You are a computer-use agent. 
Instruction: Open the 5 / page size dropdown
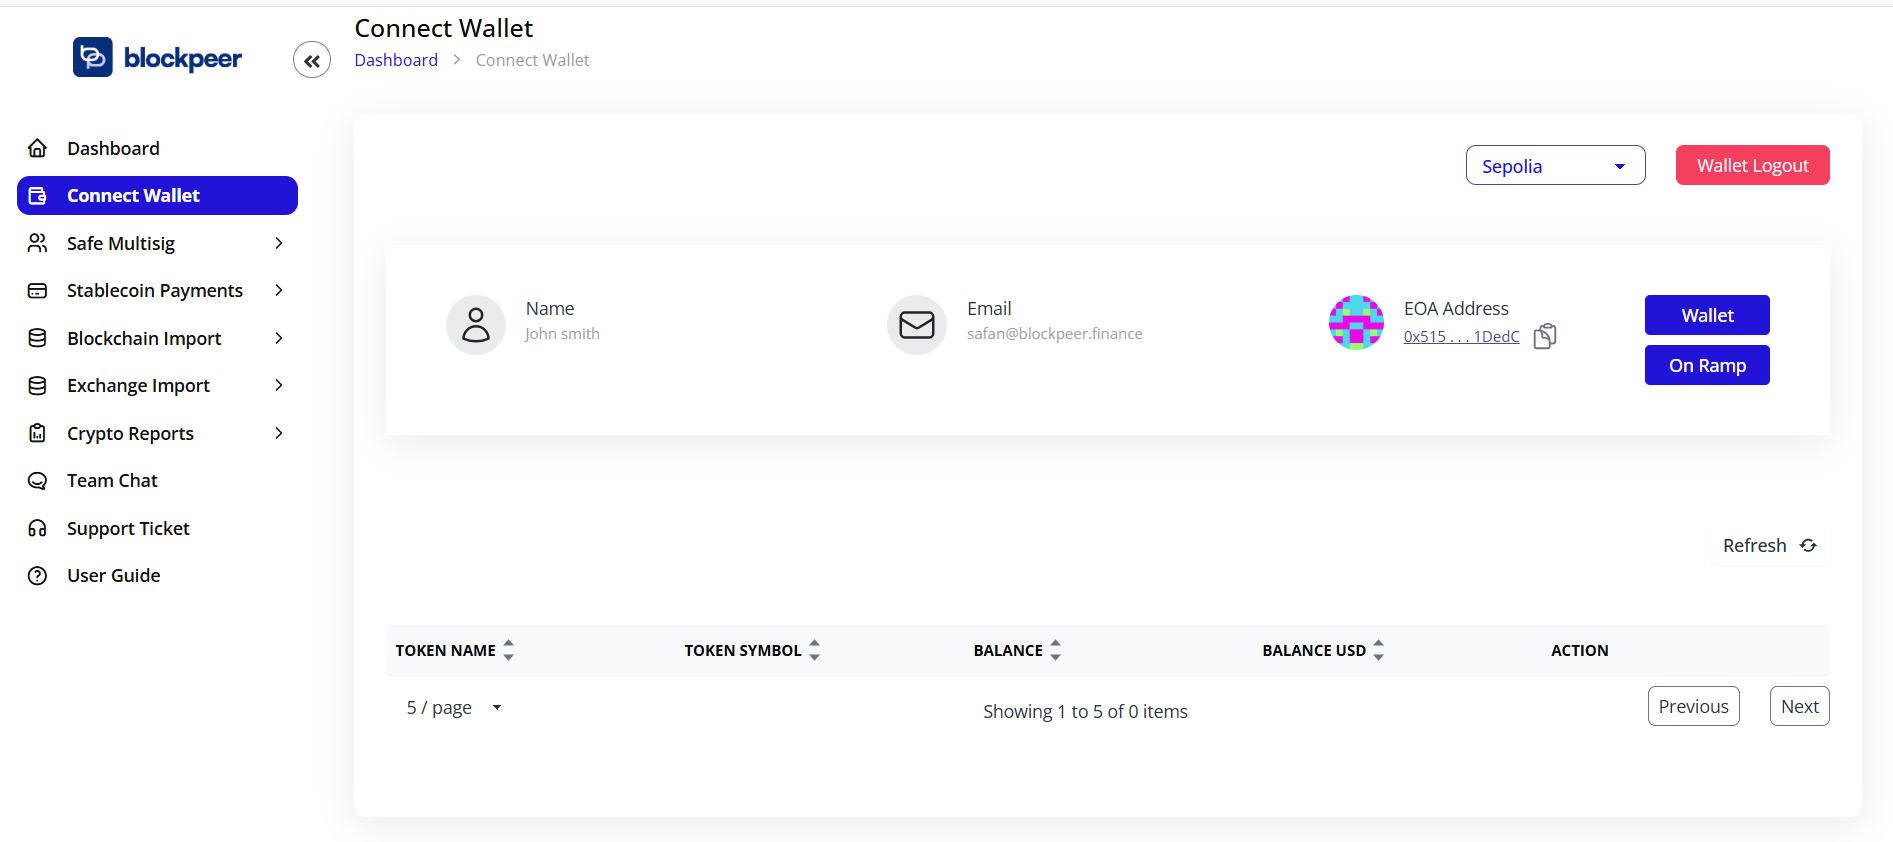pos(454,708)
